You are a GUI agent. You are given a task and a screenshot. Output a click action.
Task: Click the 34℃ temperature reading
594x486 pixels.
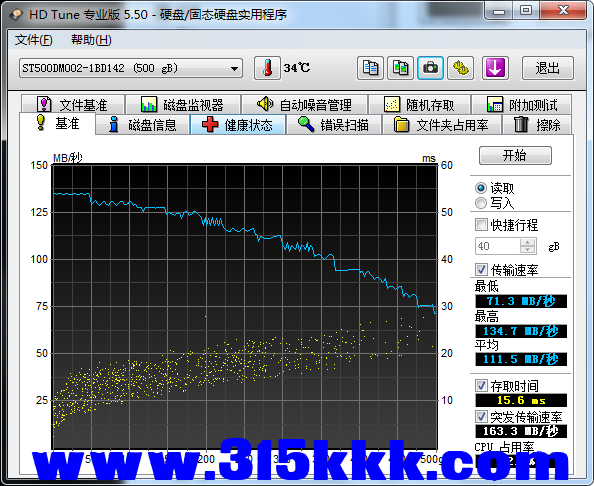tap(297, 68)
